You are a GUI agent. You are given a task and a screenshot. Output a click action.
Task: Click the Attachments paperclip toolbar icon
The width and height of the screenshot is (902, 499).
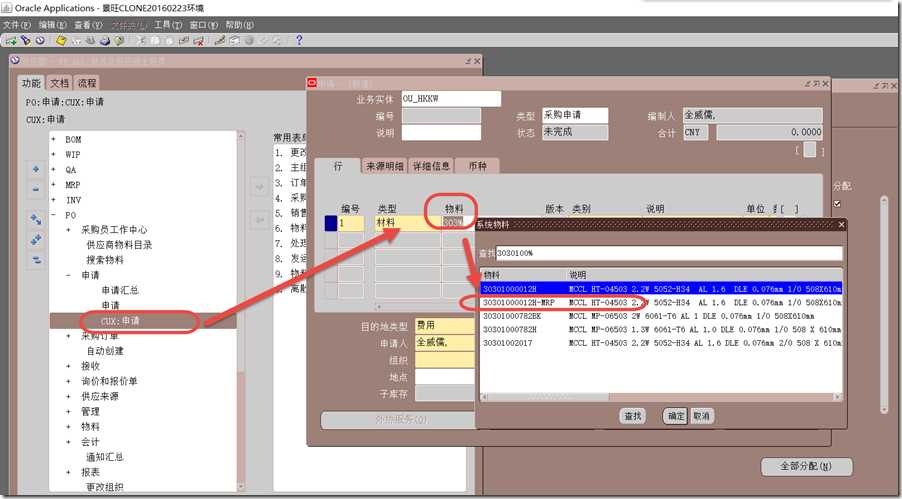[263, 40]
